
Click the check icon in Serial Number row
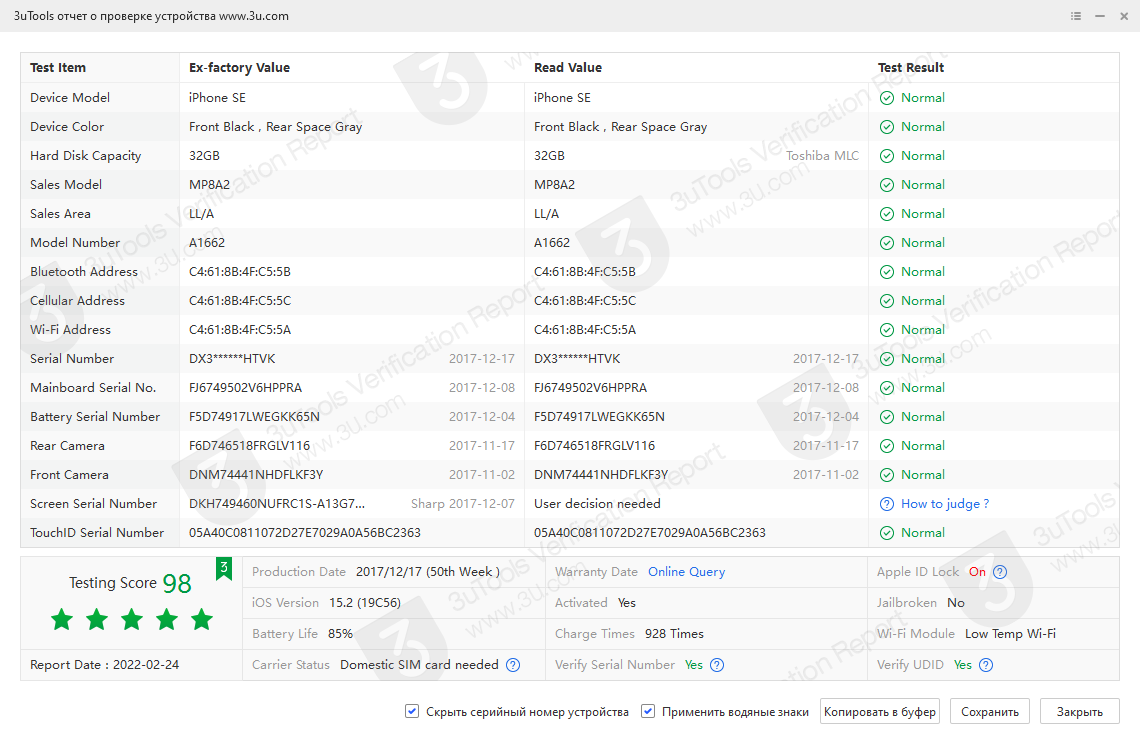coord(887,359)
